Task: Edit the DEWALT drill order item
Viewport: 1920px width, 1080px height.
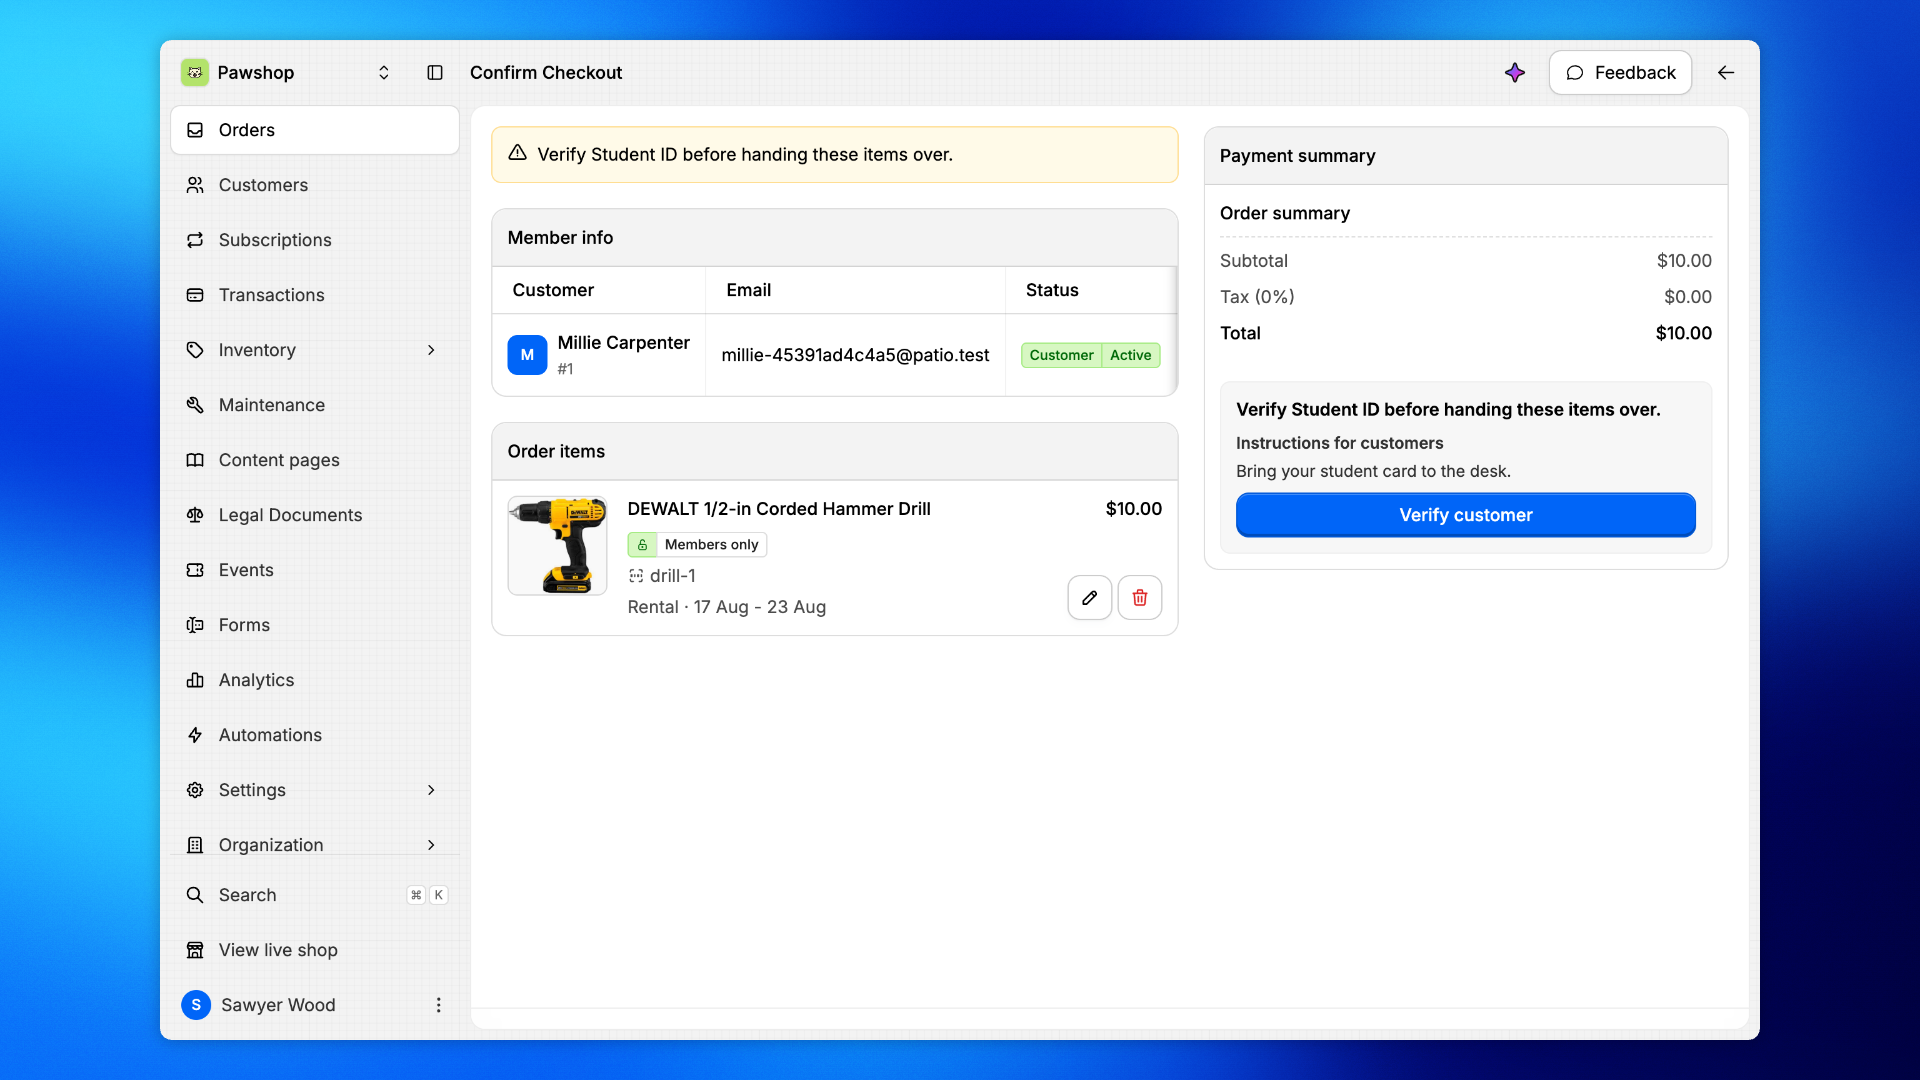Action: tap(1090, 598)
